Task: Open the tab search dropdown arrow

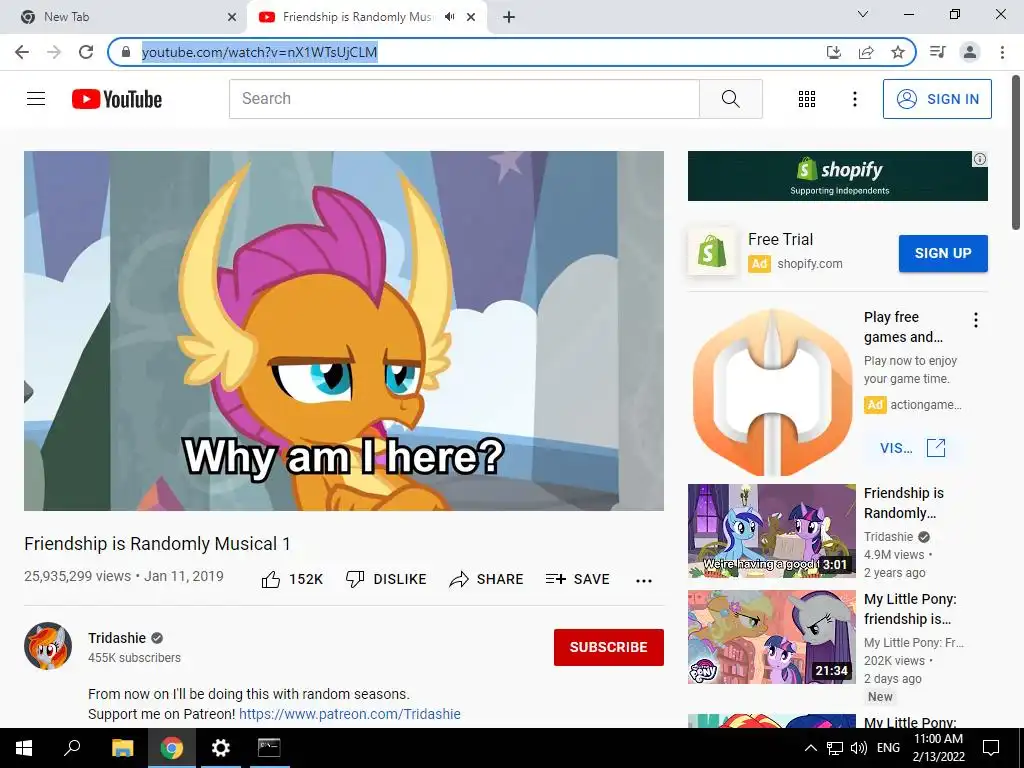Action: click(863, 14)
